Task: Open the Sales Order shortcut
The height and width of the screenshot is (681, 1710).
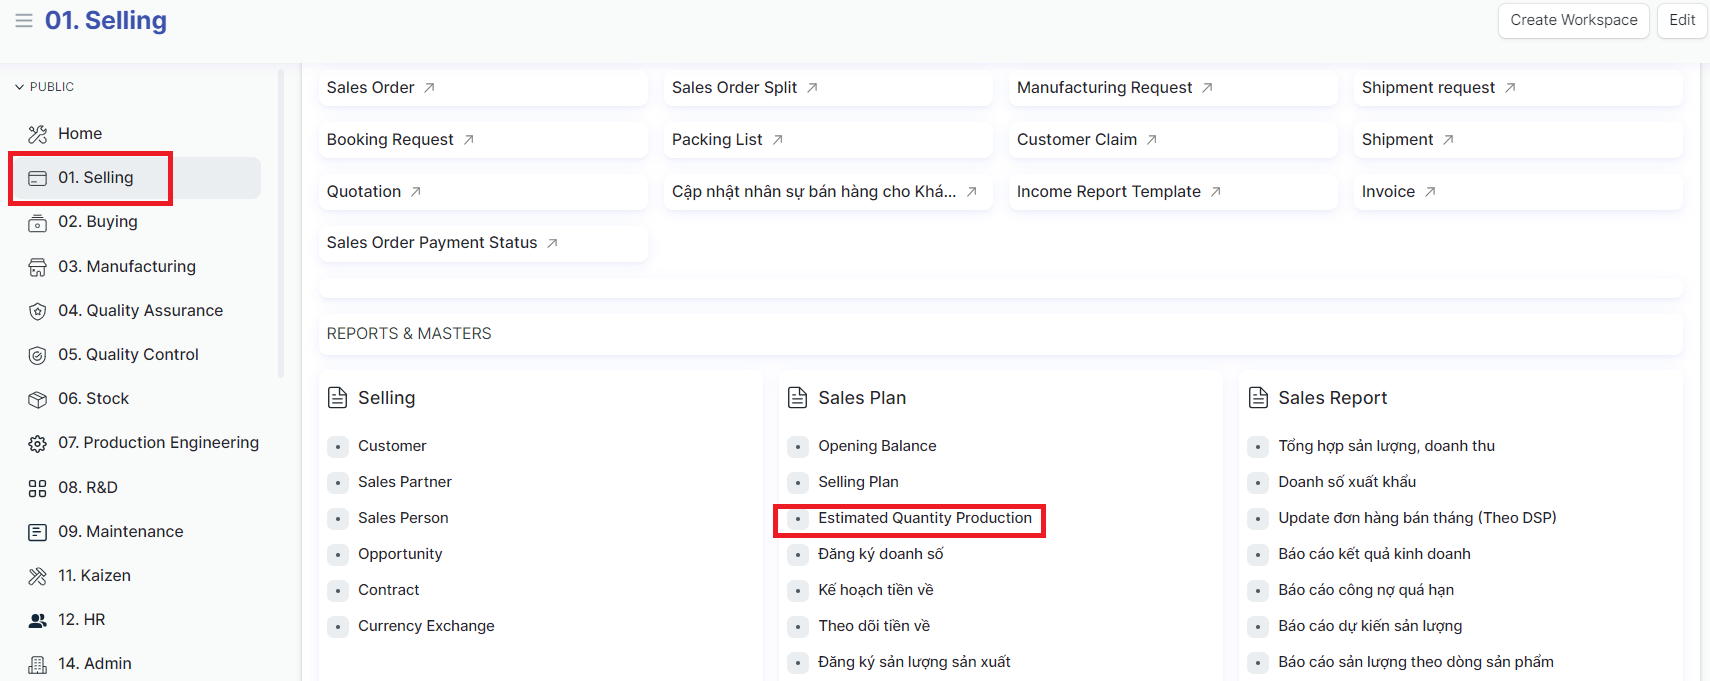Action: pos(371,88)
